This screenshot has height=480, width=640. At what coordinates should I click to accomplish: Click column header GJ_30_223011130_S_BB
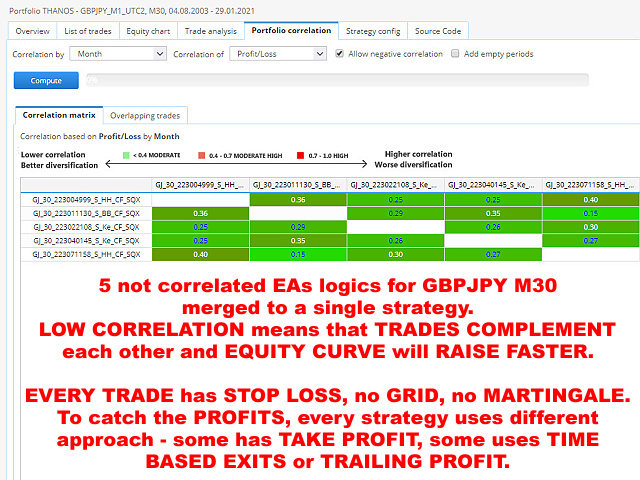click(x=297, y=185)
